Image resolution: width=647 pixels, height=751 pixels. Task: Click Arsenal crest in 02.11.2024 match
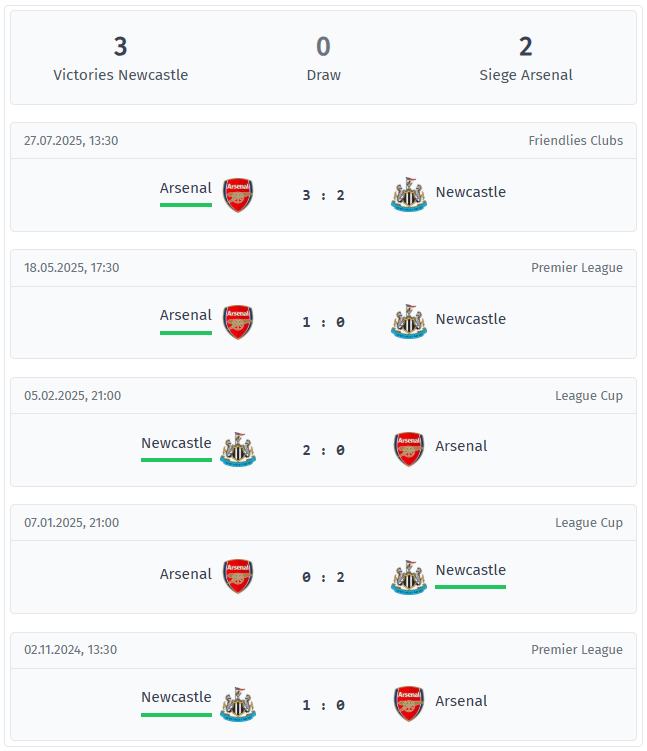coord(408,704)
